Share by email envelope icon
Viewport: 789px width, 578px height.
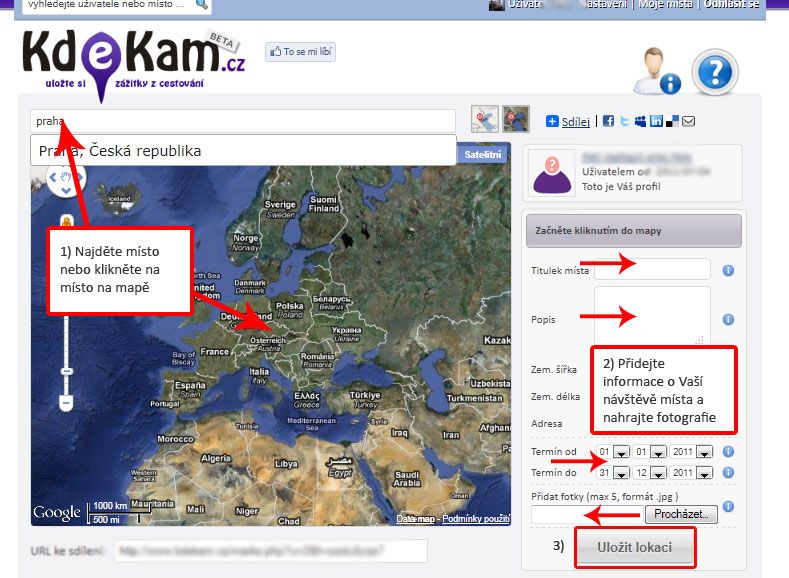pyautogui.click(x=688, y=121)
